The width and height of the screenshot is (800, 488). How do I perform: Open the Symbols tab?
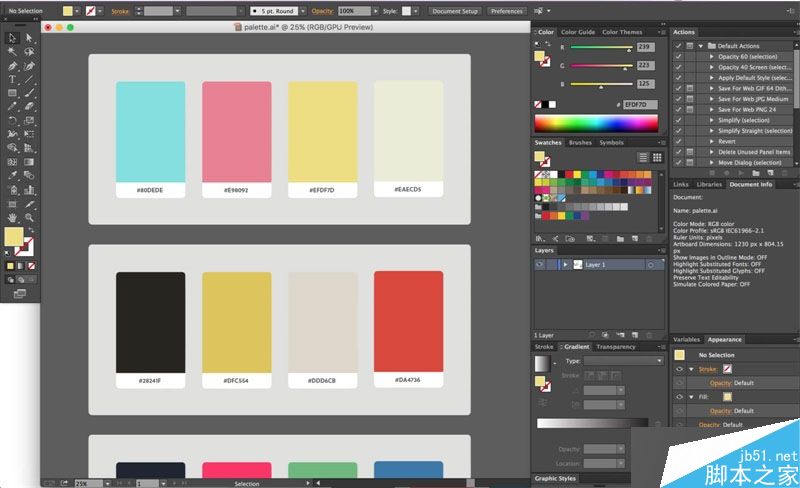611,142
